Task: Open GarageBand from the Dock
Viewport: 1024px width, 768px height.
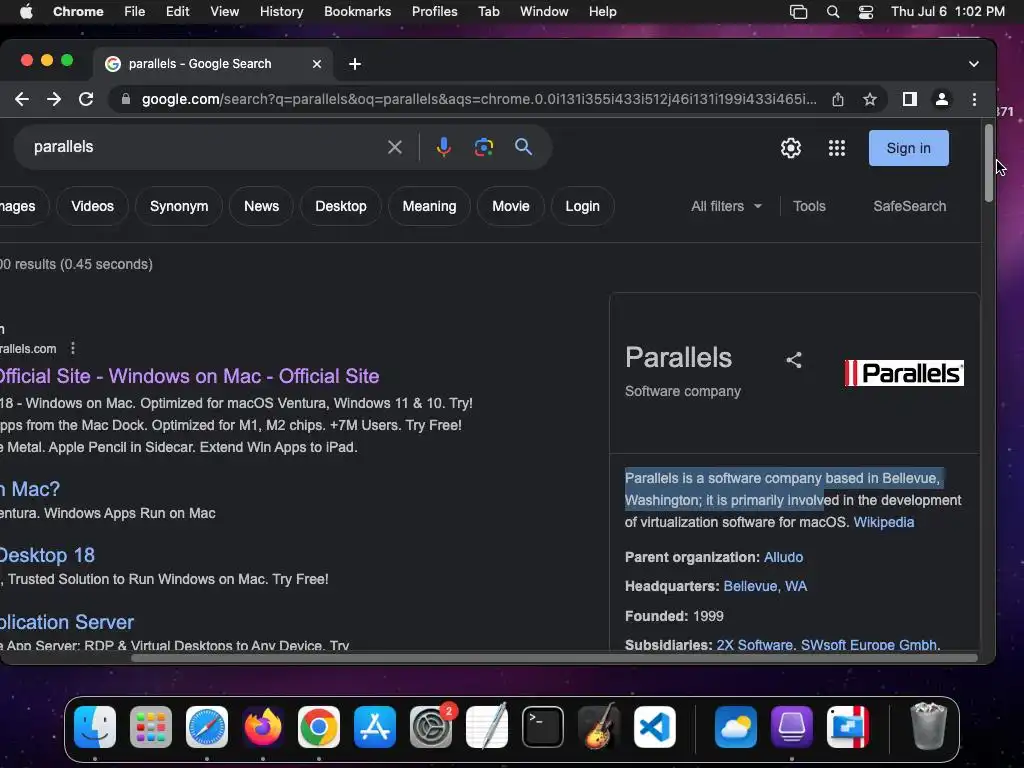Action: pyautogui.click(x=599, y=727)
